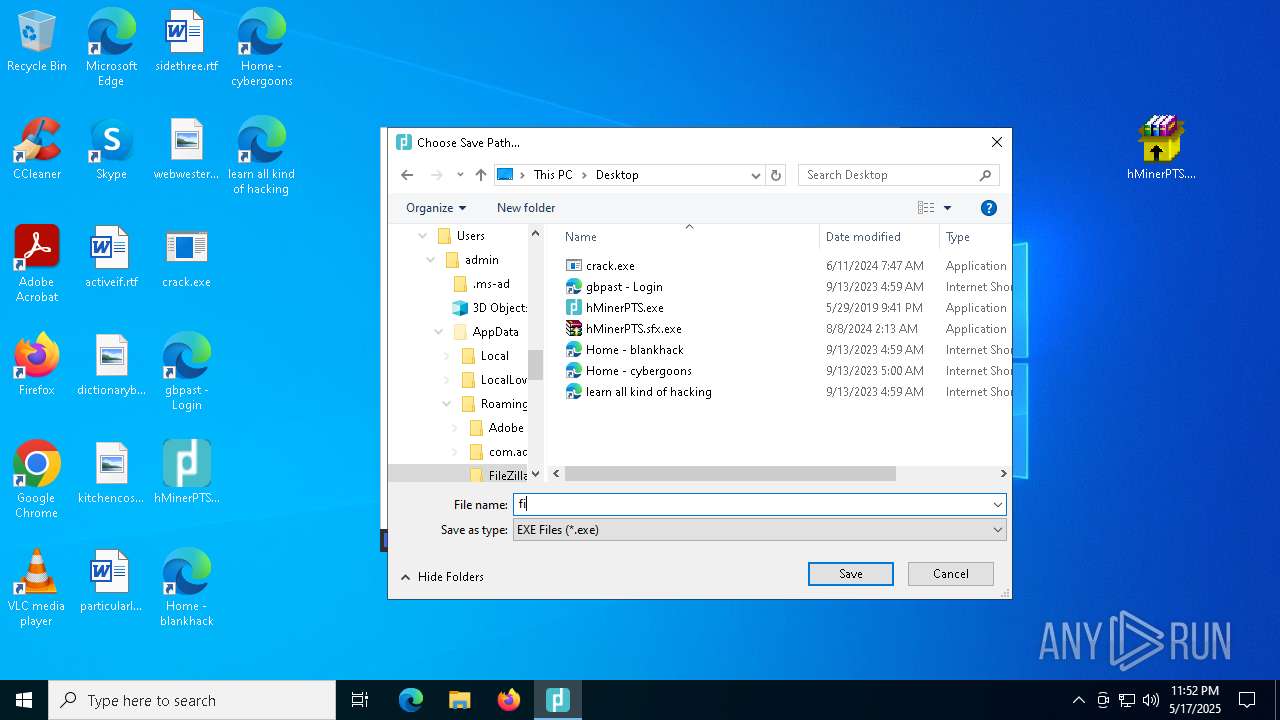Open the Home - cybergoons desktop shortcut
Image resolution: width=1280 pixels, height=720 pixels.
261,48
